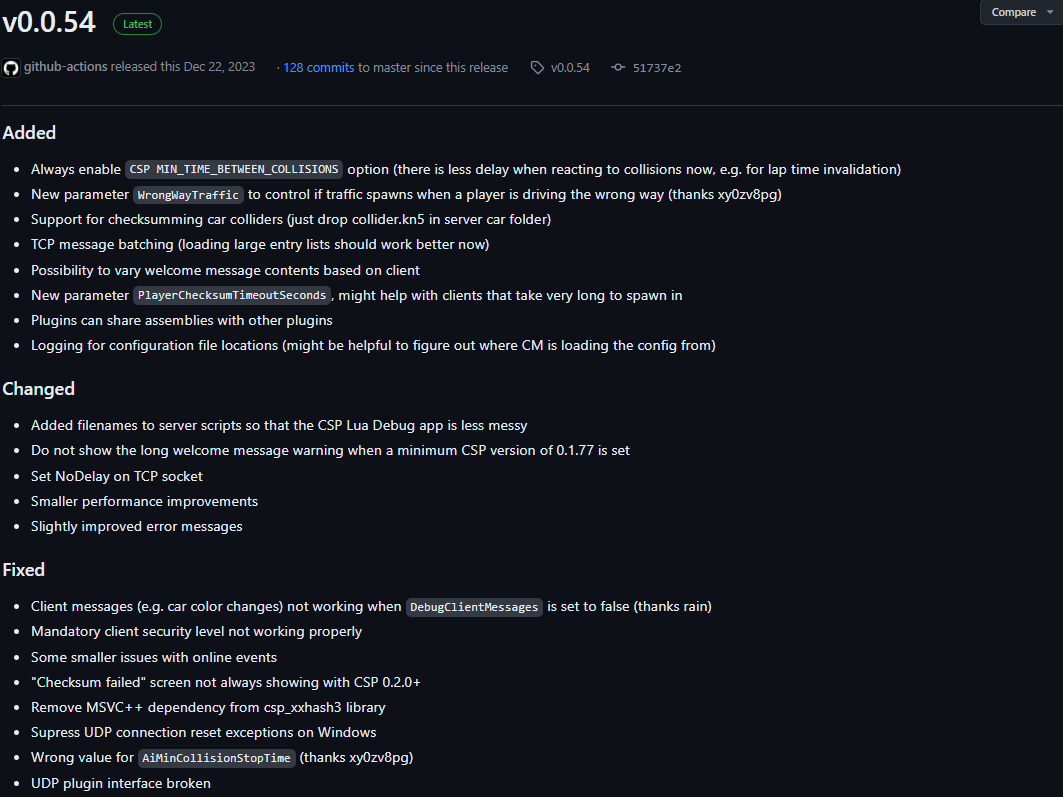Click the CSP MIN_TIME_BETWEEN_COLLISIONS code label

click(x=234, y=169)
